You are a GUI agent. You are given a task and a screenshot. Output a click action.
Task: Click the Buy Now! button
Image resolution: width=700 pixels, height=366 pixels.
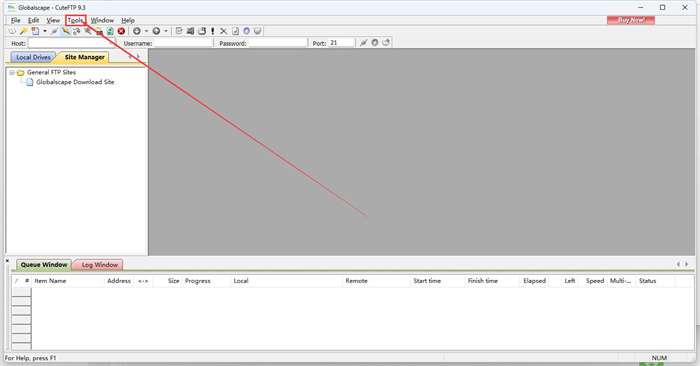(x=631, y=20)
